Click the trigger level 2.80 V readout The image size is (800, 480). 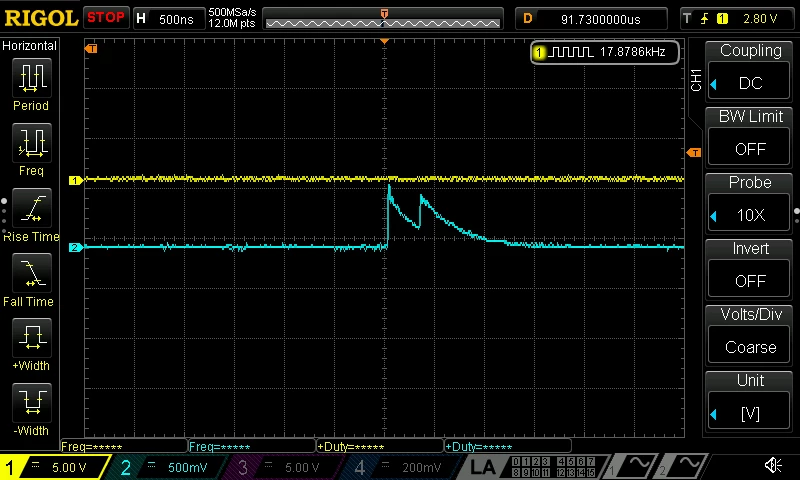(760, 19)
